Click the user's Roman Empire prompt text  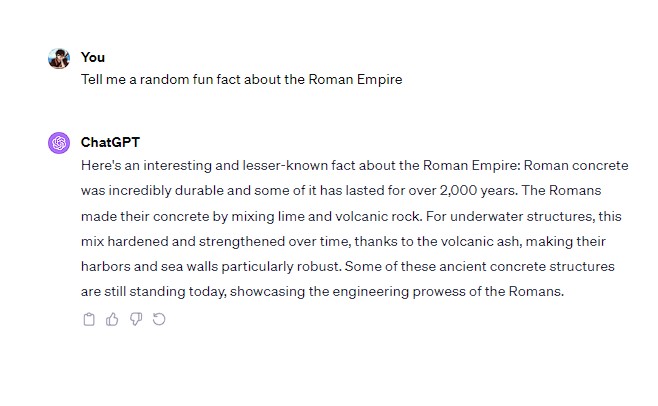[x=241, y=80]
